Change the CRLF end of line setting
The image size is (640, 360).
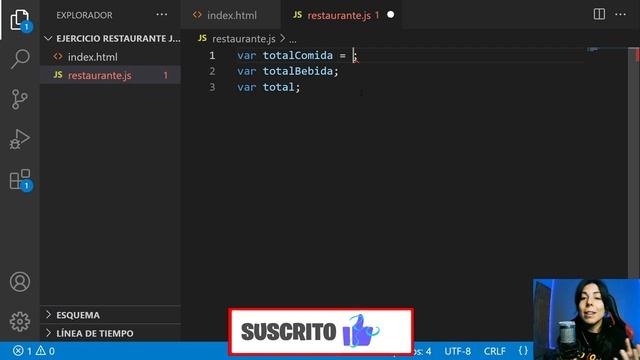495,351
